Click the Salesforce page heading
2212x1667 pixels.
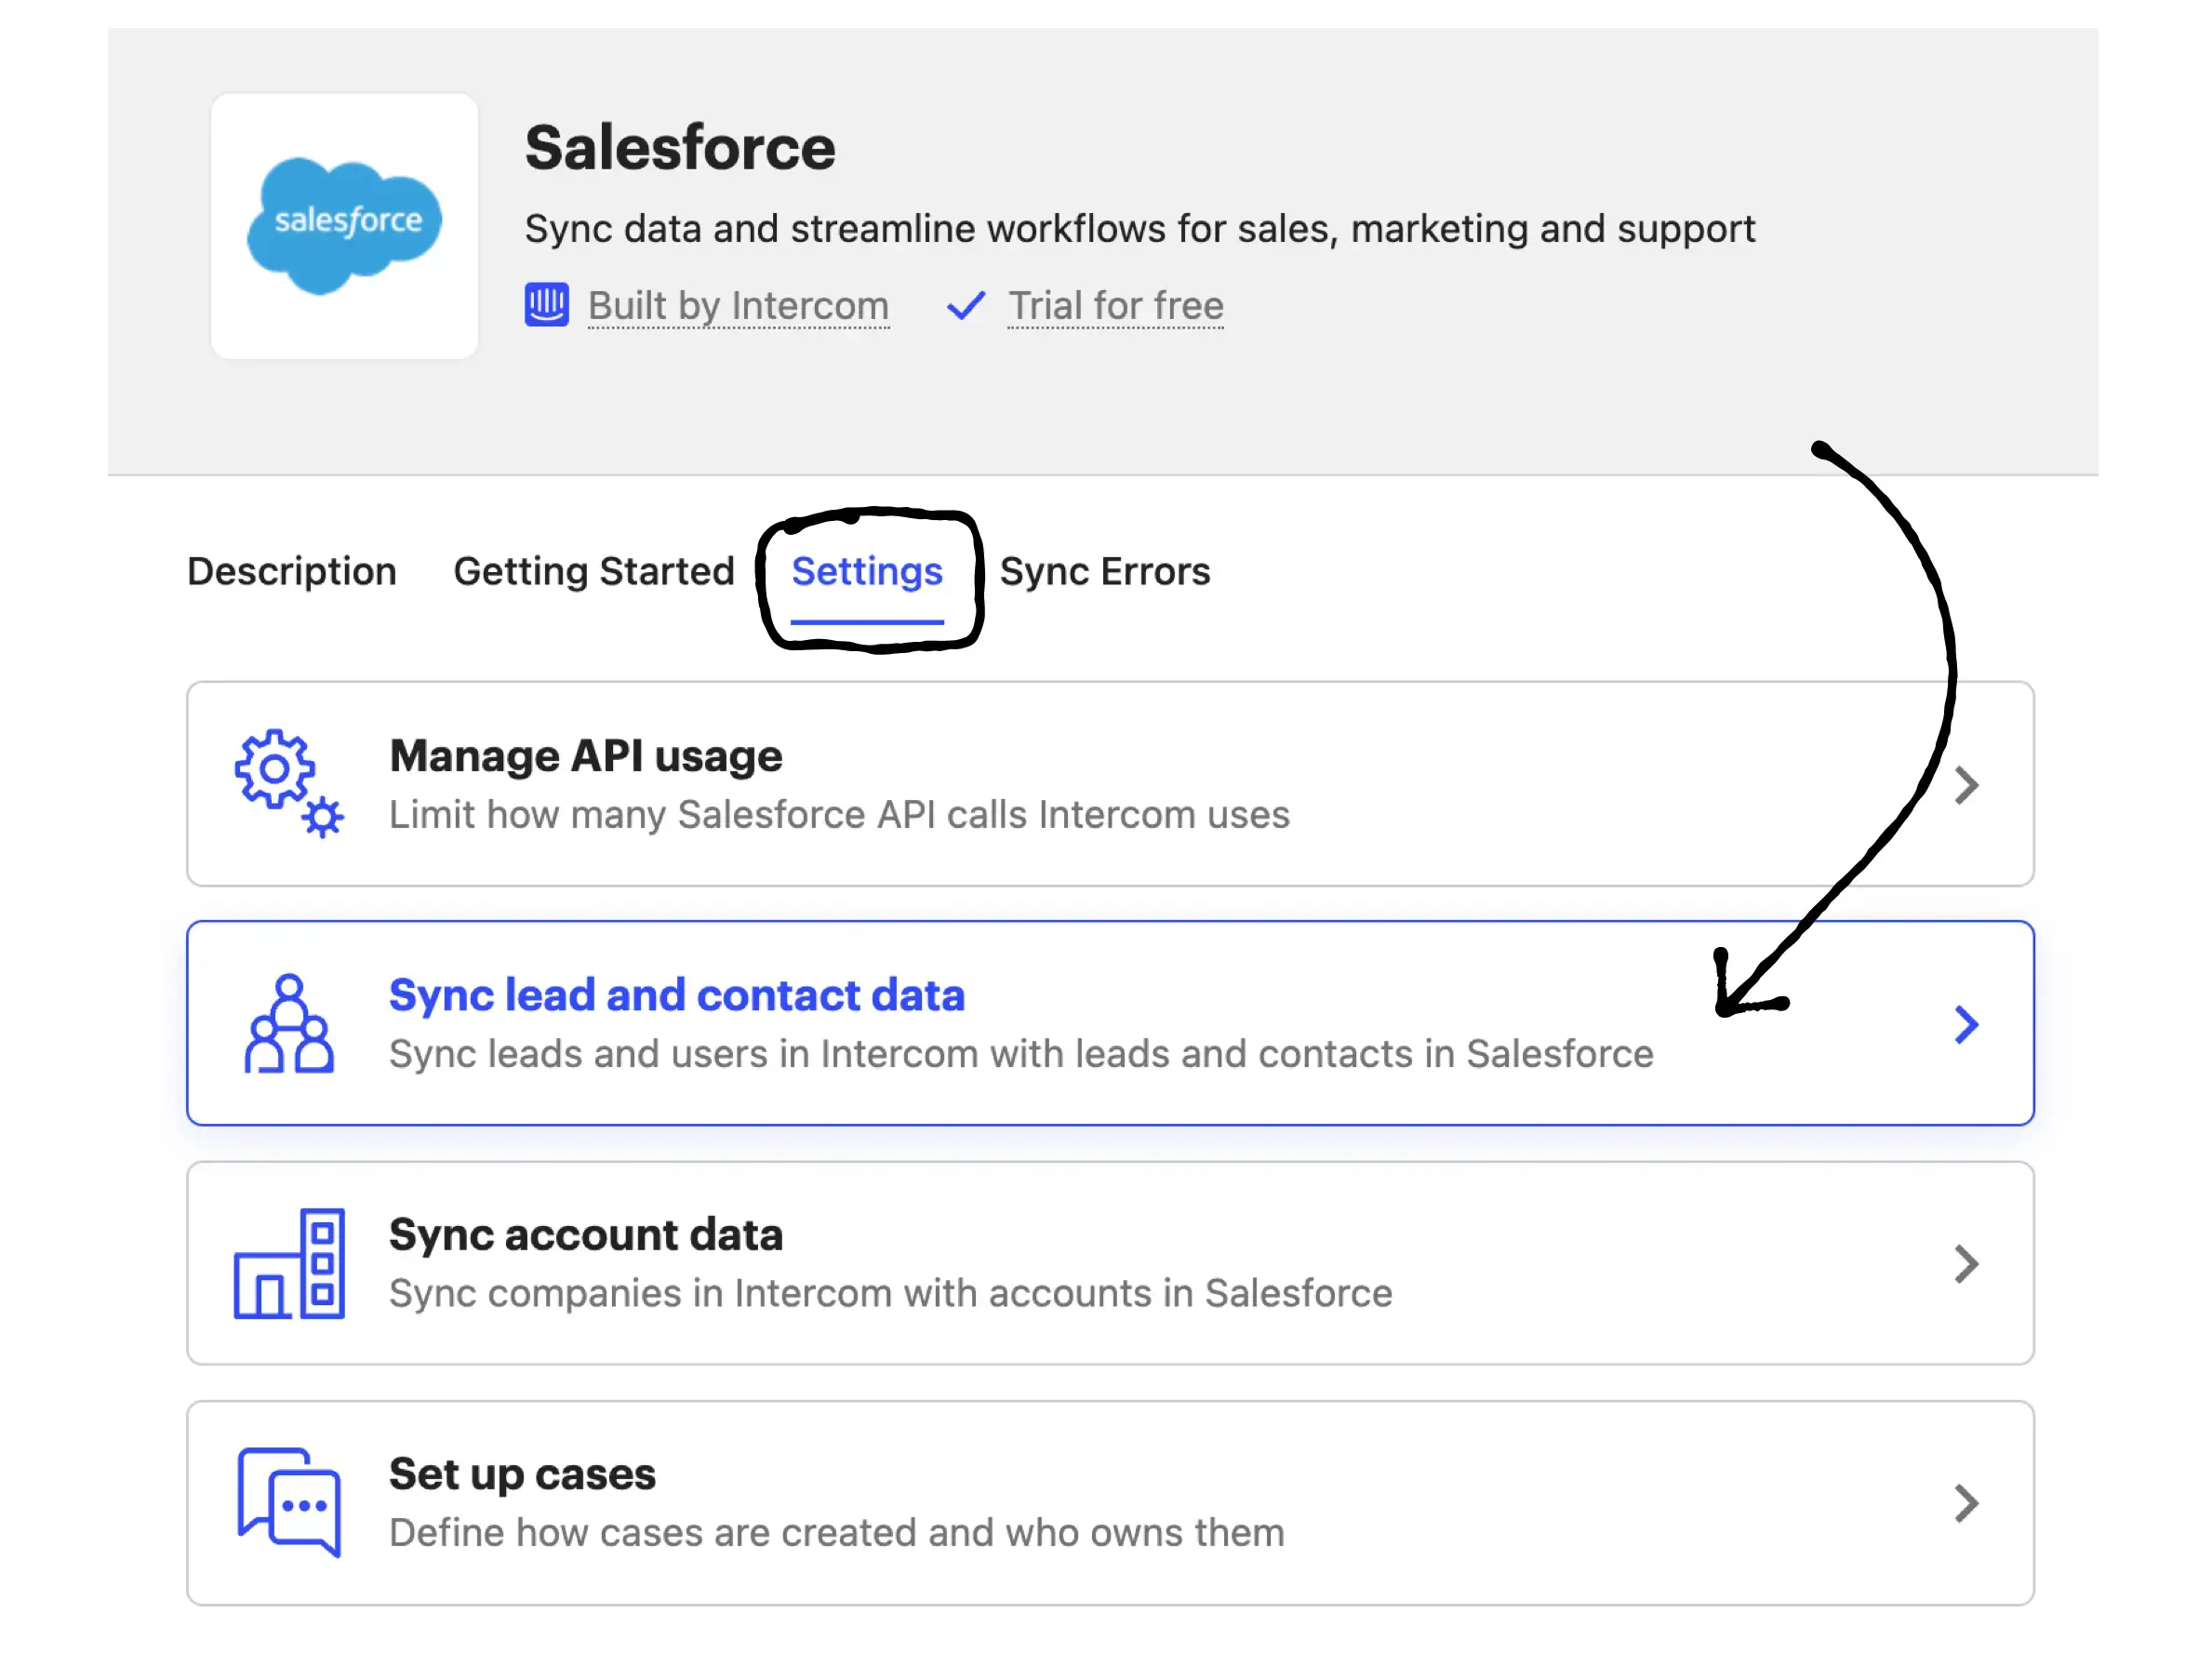679,148
